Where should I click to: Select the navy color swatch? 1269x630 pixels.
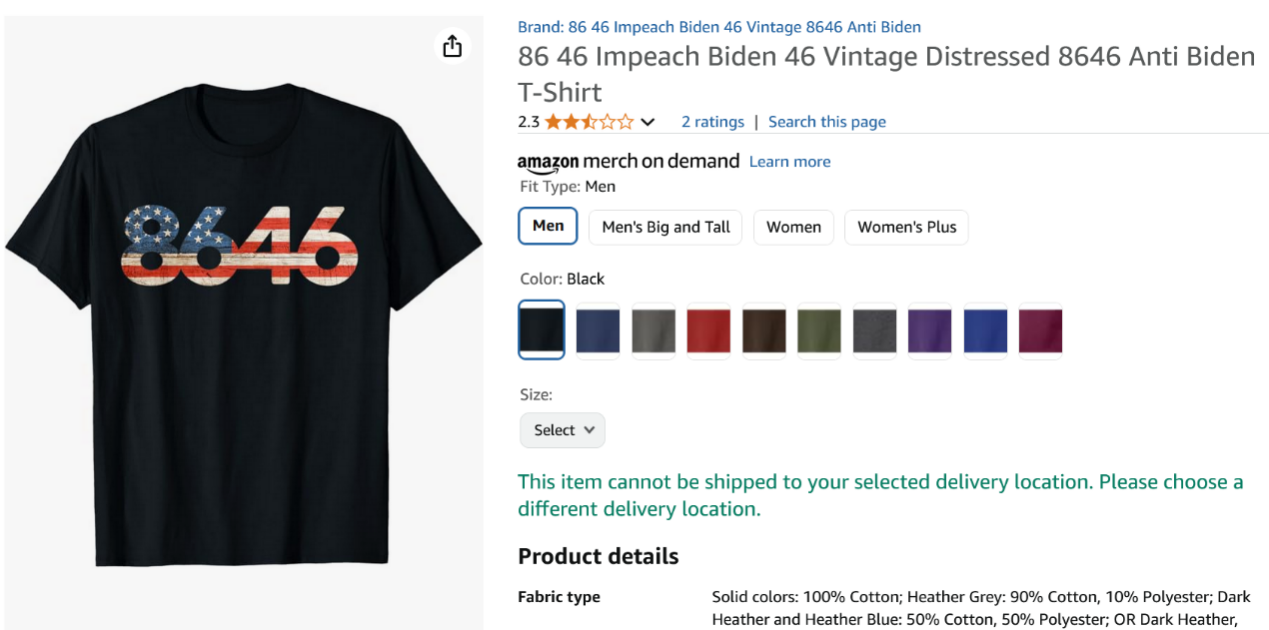pos(598,331)
